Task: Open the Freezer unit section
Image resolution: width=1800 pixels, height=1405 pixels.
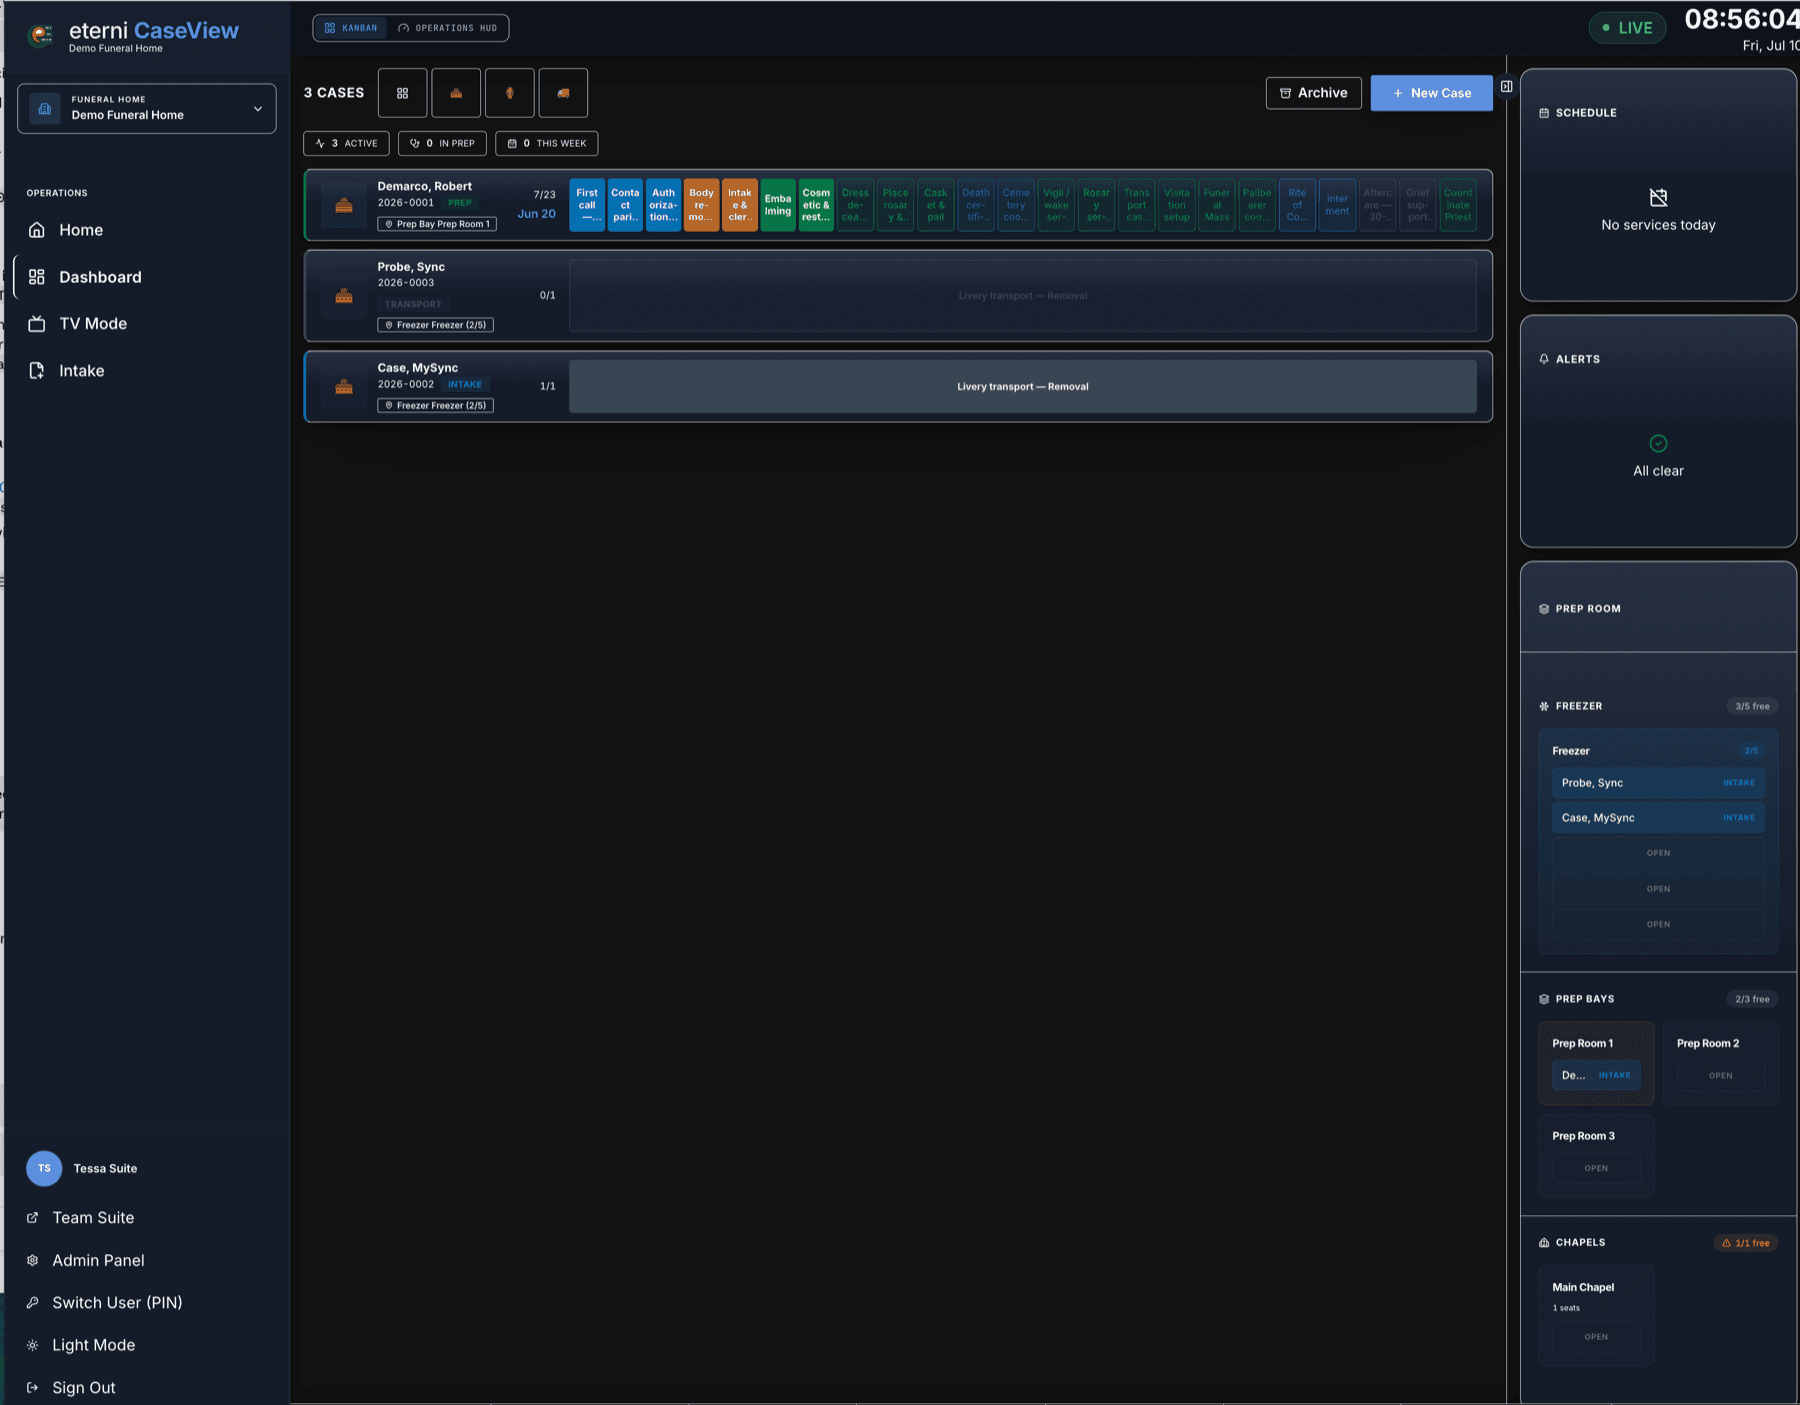Action: coord(1658,751)
